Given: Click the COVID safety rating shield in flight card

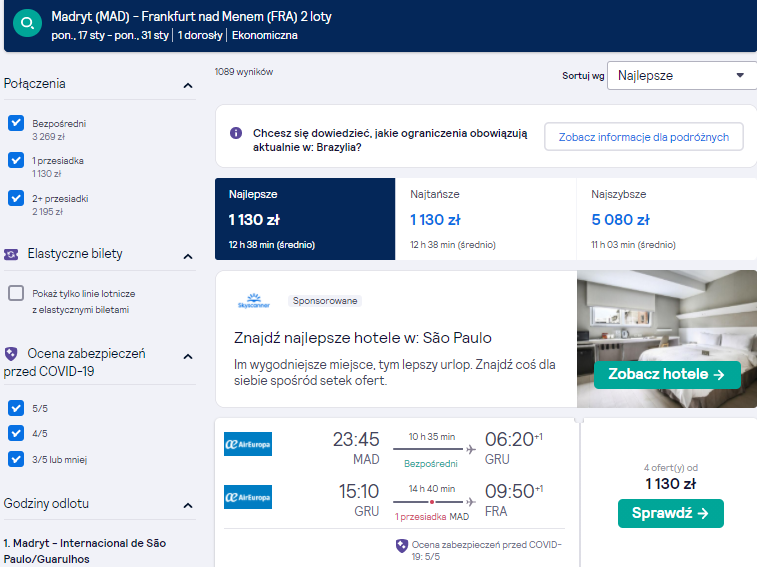Looking at the screenshot, I should point(402,546).
